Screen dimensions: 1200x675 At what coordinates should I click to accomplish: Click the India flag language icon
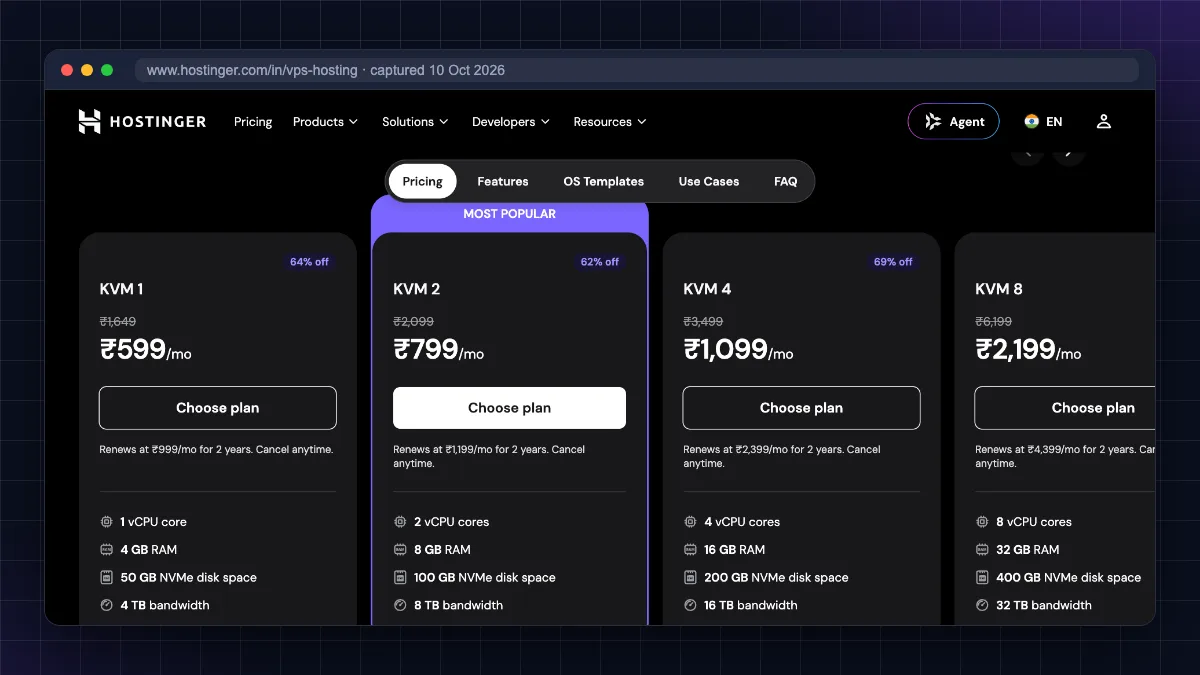1031,121
